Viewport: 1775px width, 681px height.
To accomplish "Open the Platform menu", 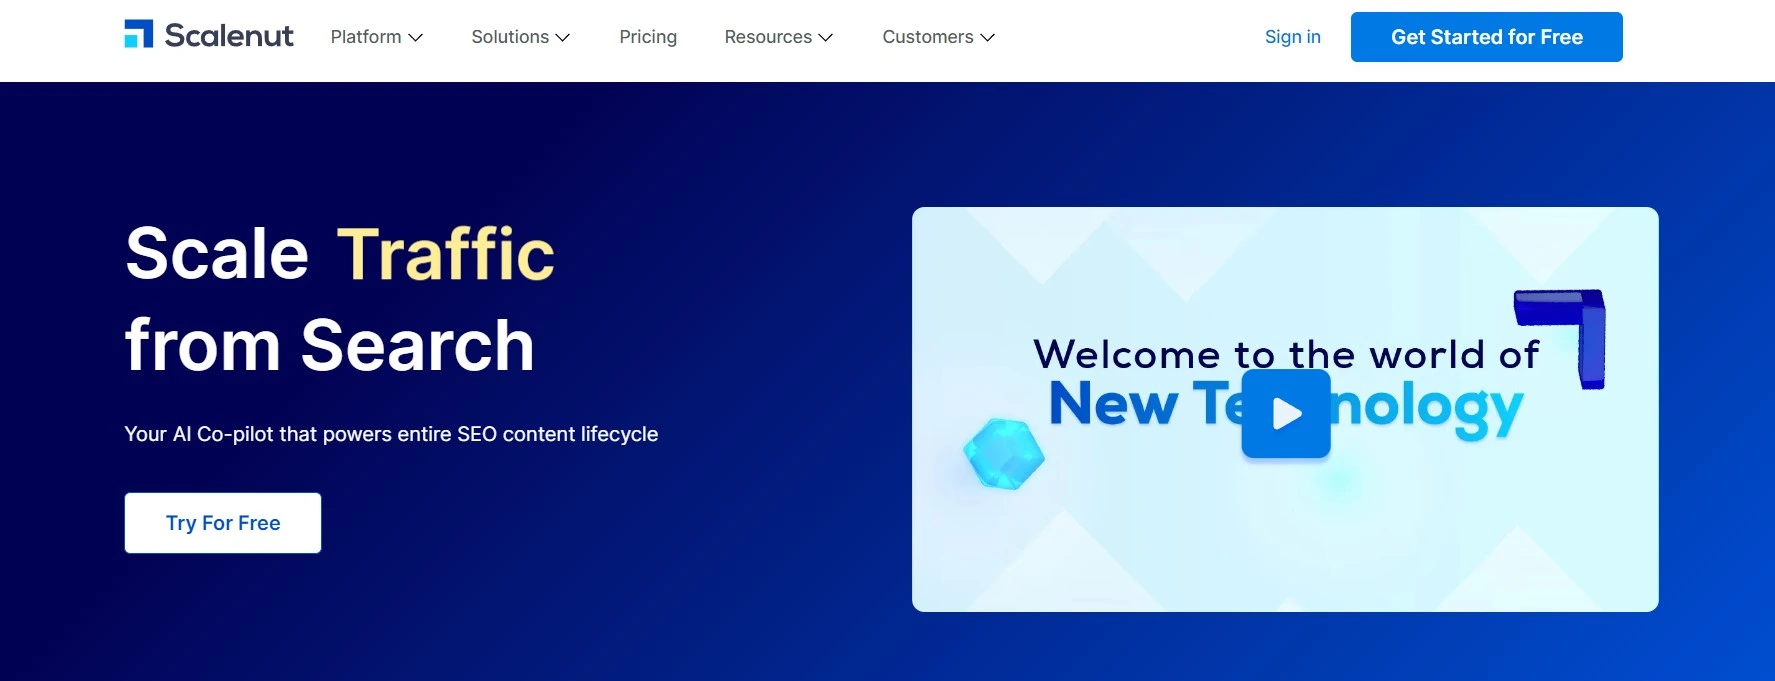I will 366,37.
